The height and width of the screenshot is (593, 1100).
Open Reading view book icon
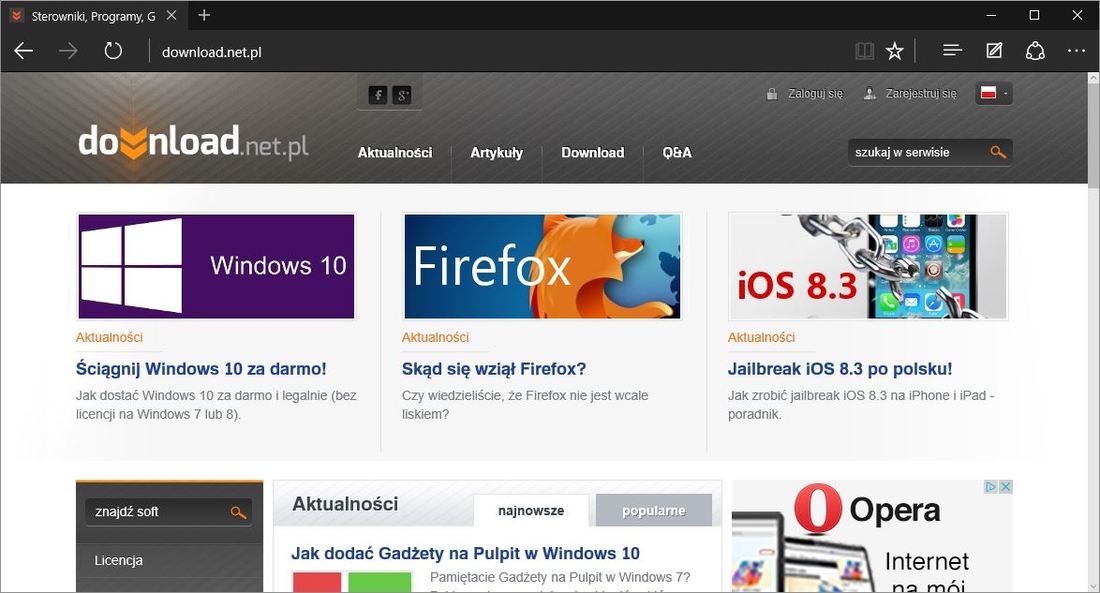click(x=864, y=51)
